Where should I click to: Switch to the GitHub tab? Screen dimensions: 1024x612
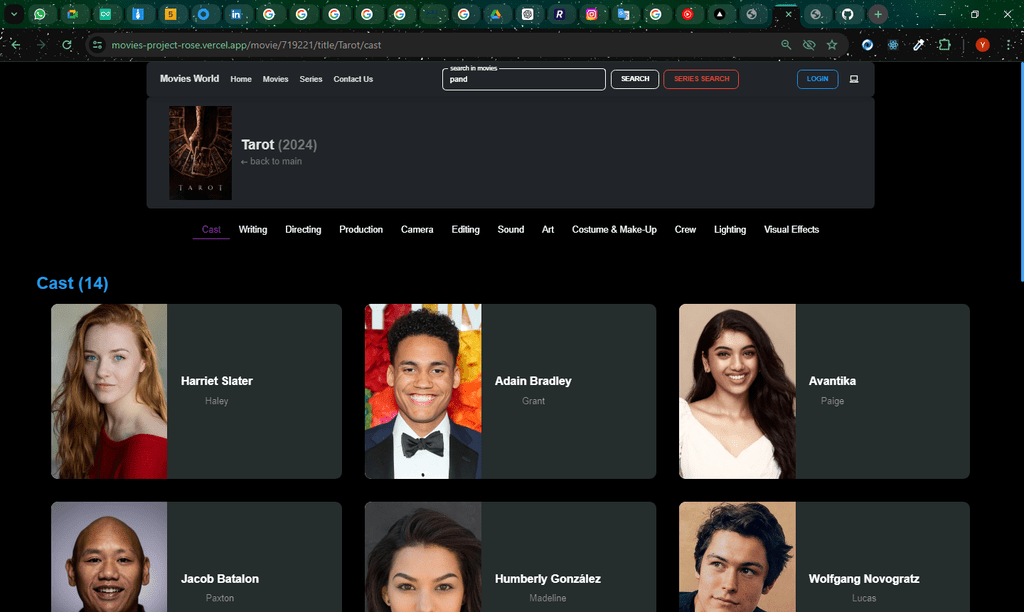[x=847, y=14]
